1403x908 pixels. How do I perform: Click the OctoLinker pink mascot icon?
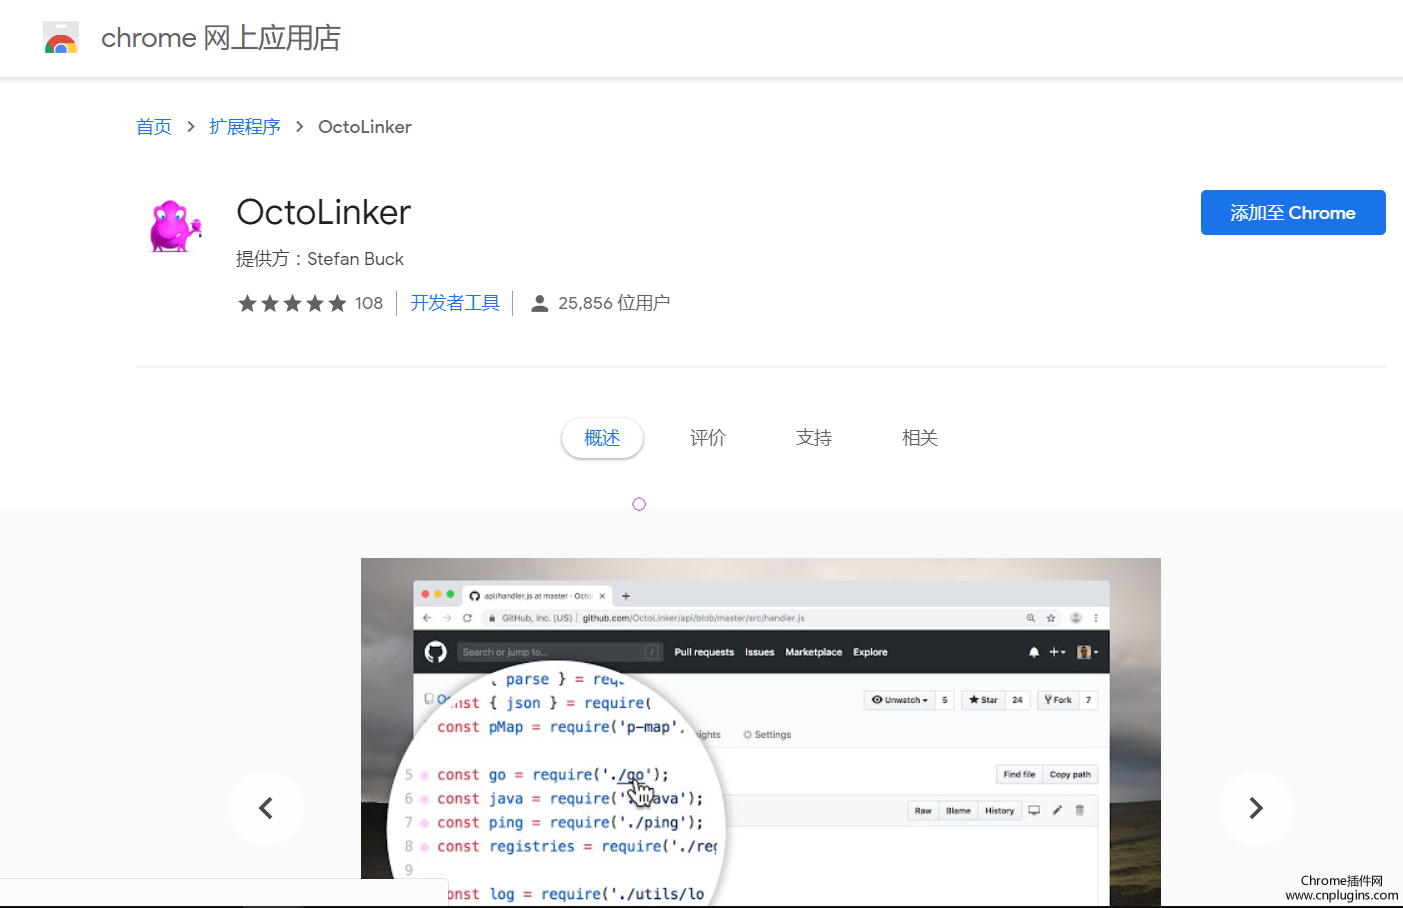175,225
